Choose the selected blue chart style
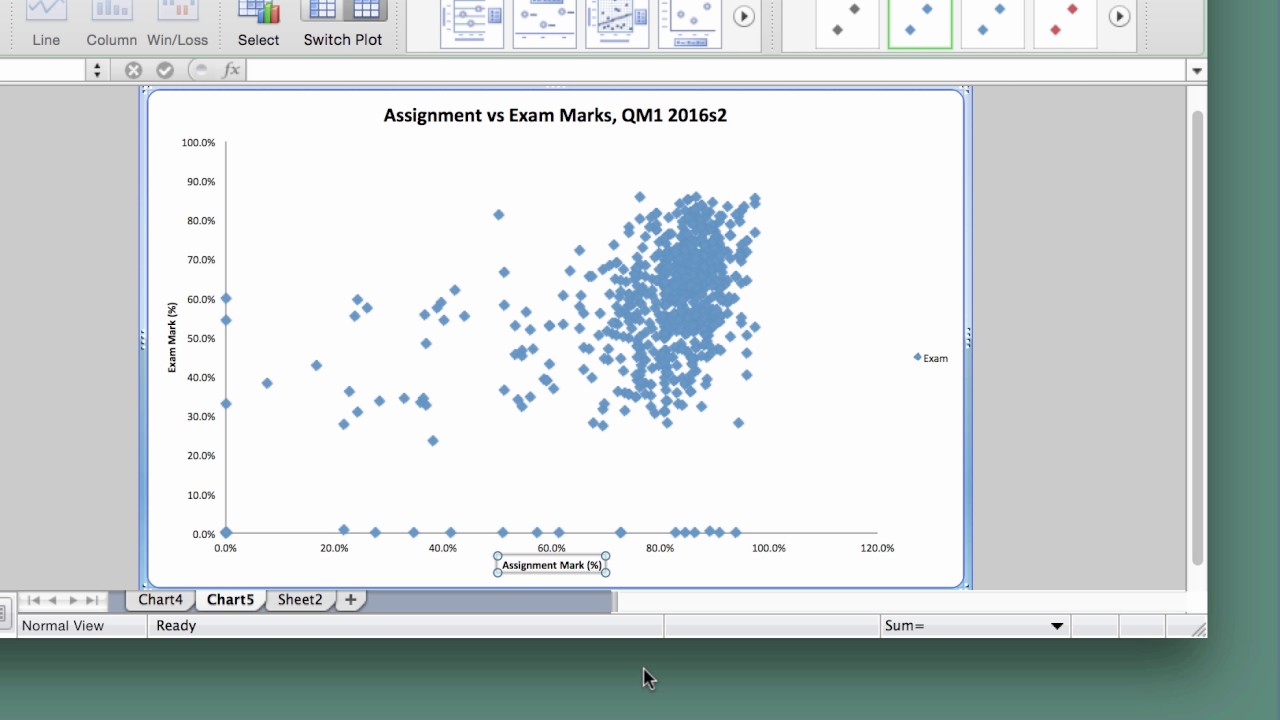Viewport: 1280px width, 720px height. pyautogui.click(x=919, y=22)
